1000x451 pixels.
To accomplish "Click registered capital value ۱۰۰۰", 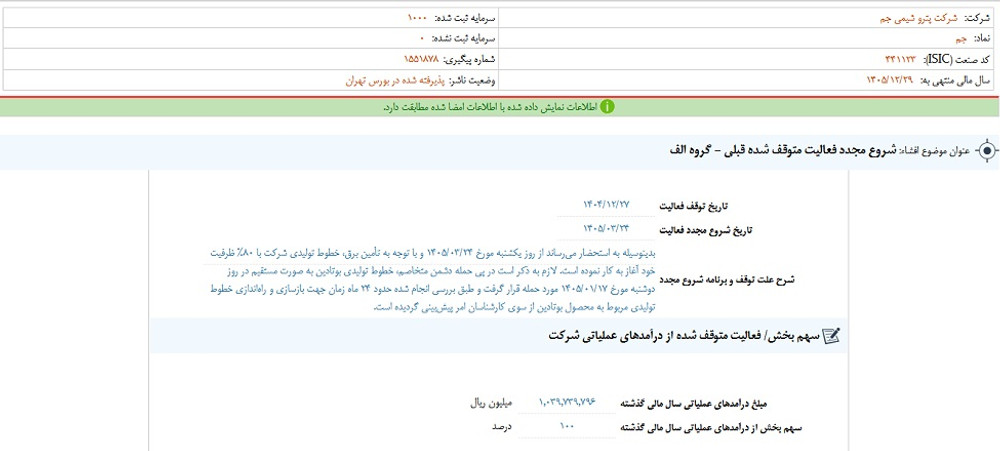I will point(418,18).
